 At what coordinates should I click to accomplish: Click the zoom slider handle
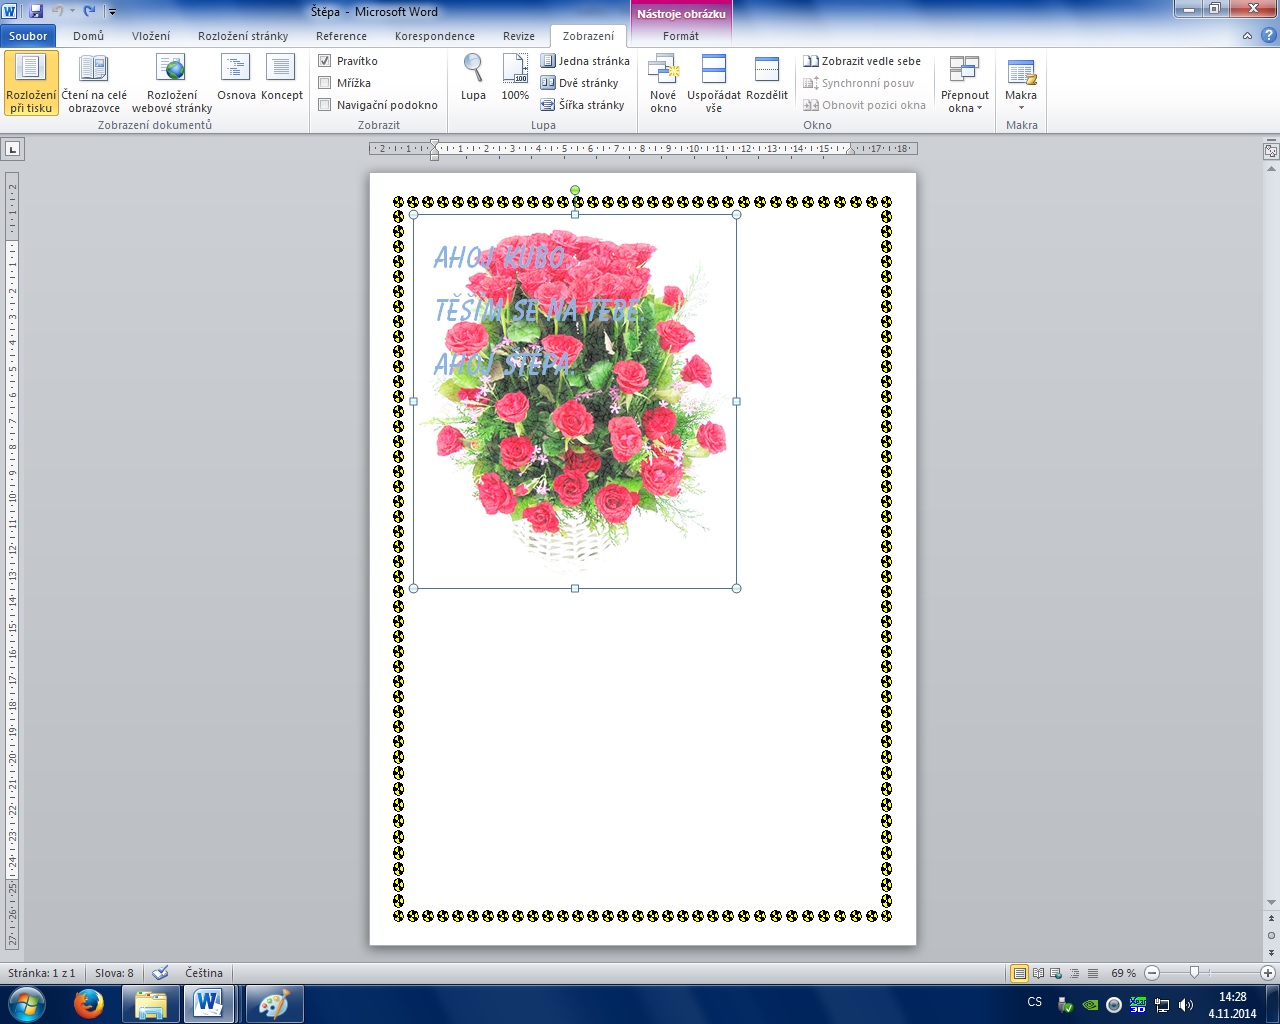[x=1194, y=973]
